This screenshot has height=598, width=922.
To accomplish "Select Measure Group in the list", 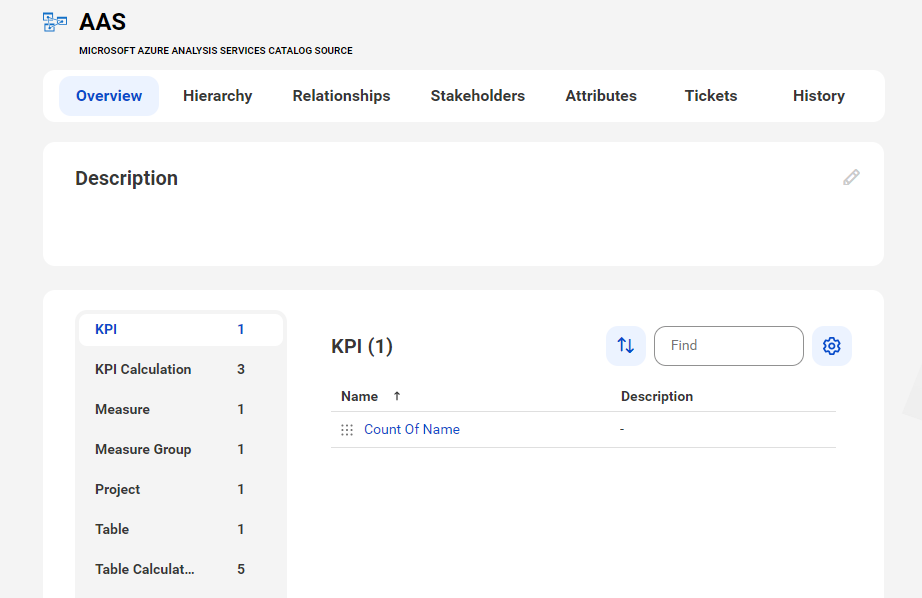I will pos(181,449).
